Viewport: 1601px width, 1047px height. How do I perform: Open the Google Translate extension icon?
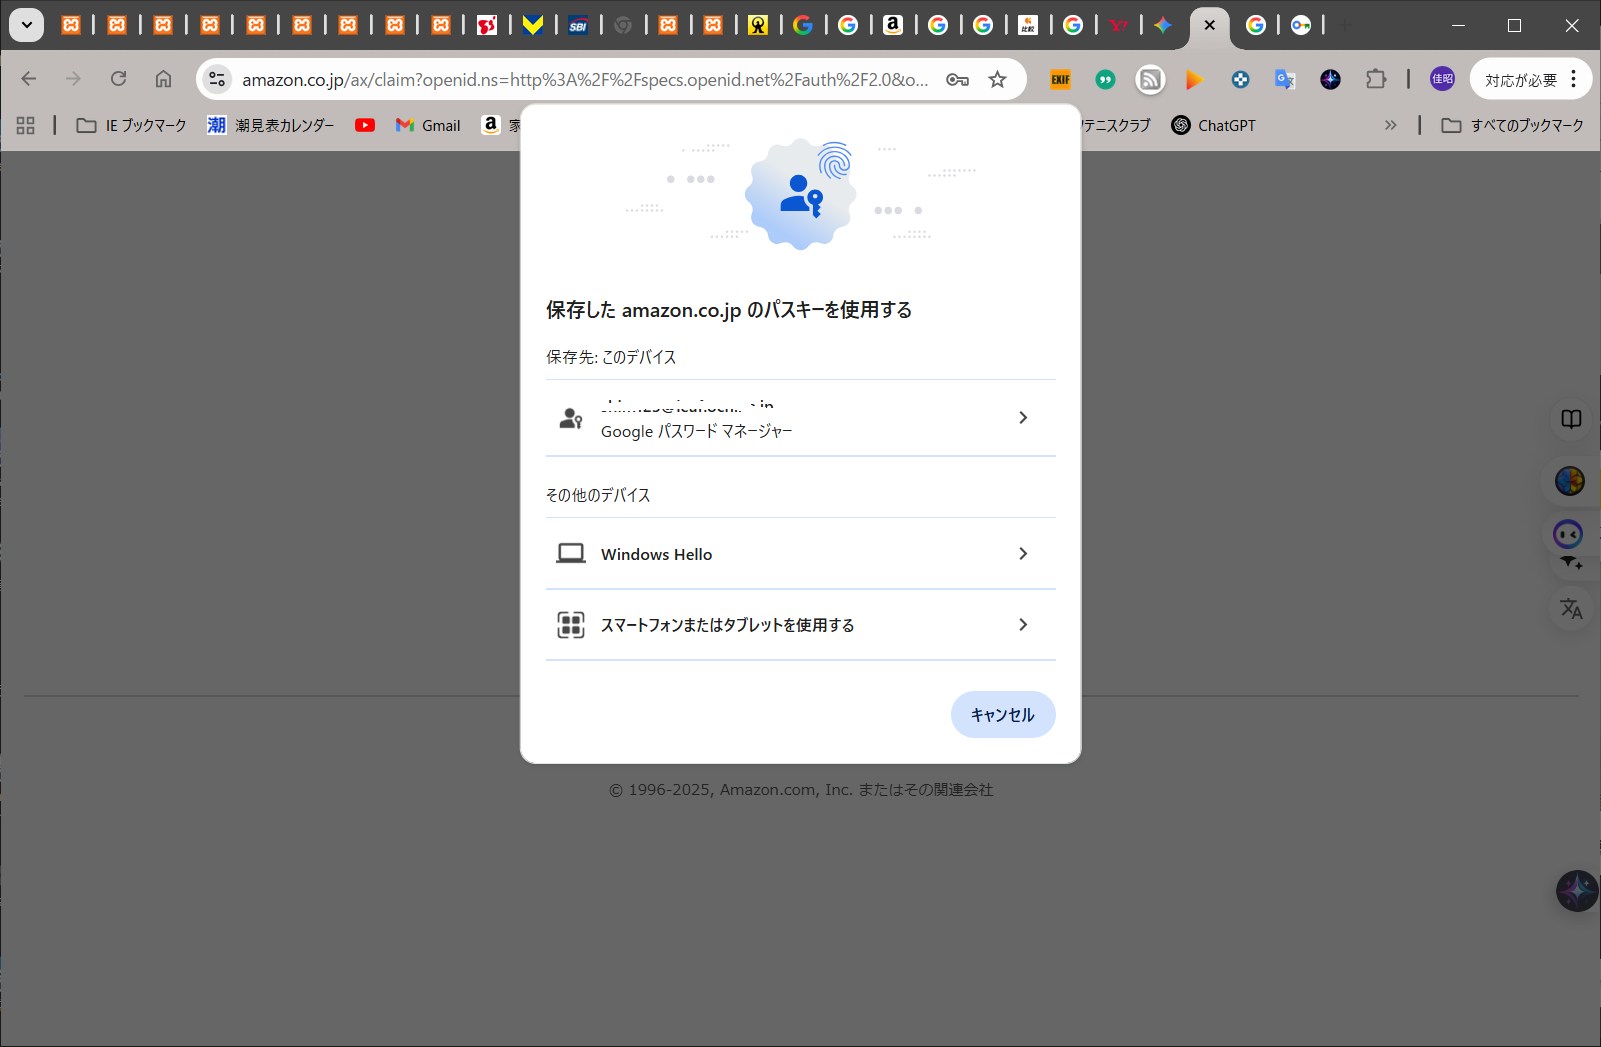[1285, 79]
